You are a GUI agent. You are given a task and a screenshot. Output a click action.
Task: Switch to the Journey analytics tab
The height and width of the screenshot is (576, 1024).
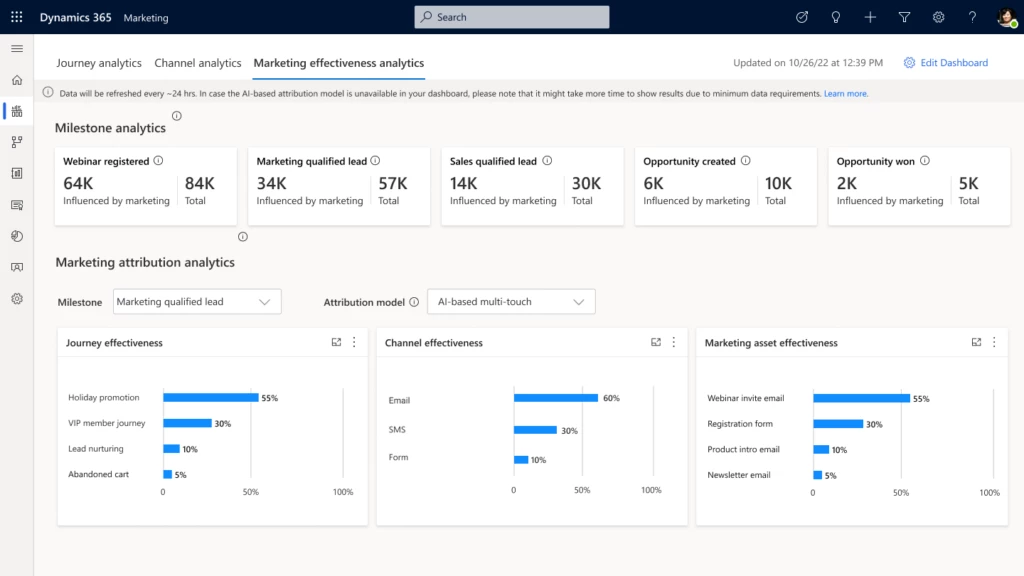(x=98, y=62)
